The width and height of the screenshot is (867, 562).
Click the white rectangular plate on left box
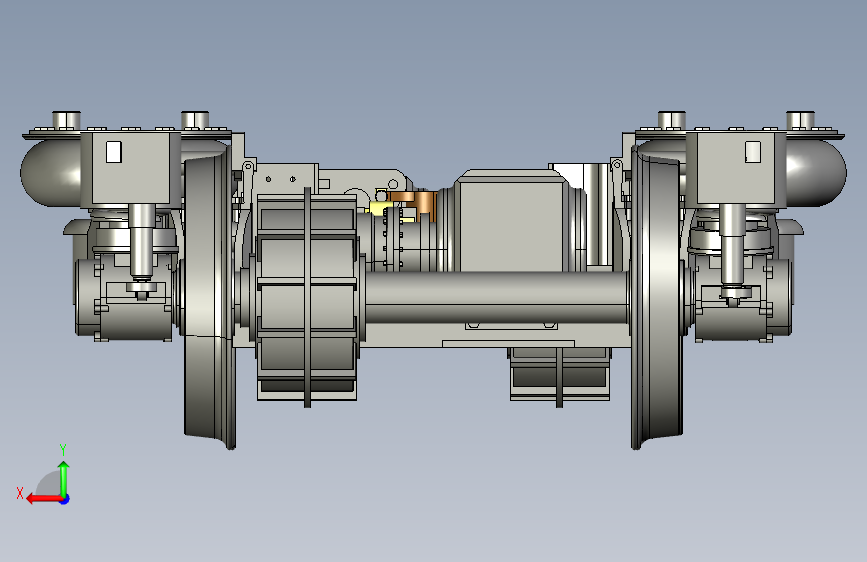(114, 152)
